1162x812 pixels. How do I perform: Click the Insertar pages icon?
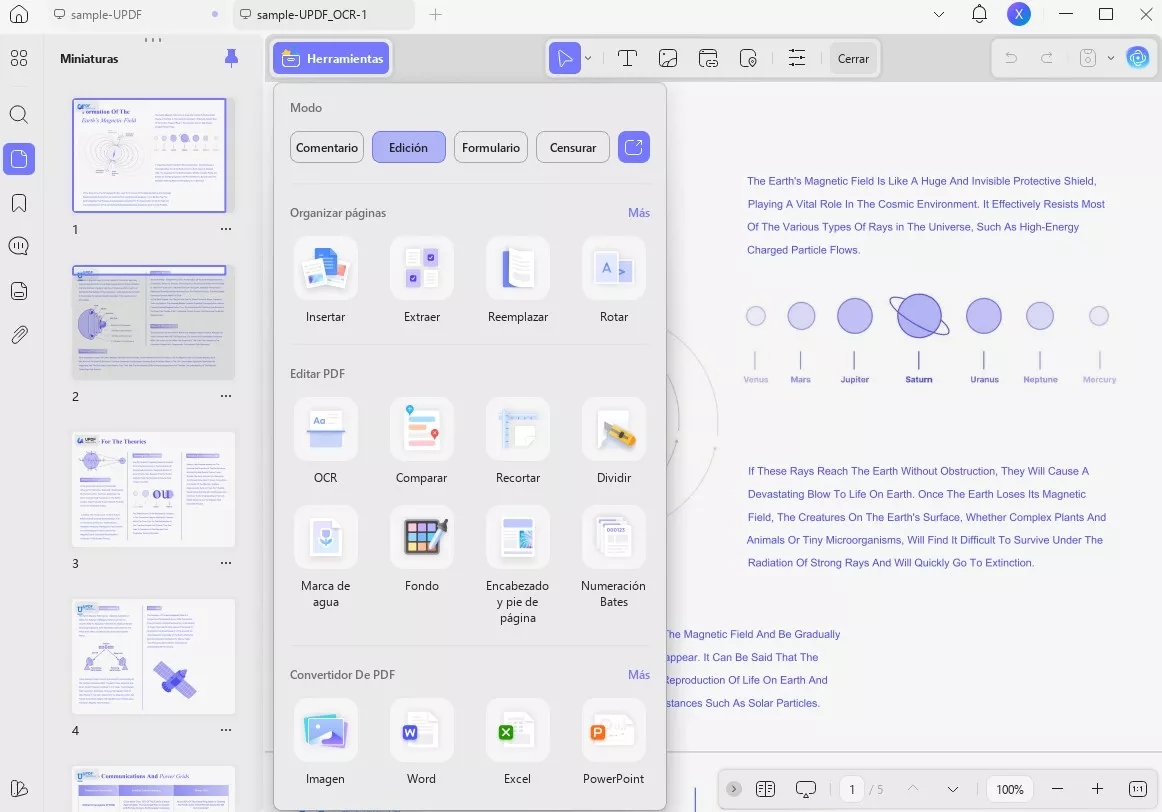(325, 268)
